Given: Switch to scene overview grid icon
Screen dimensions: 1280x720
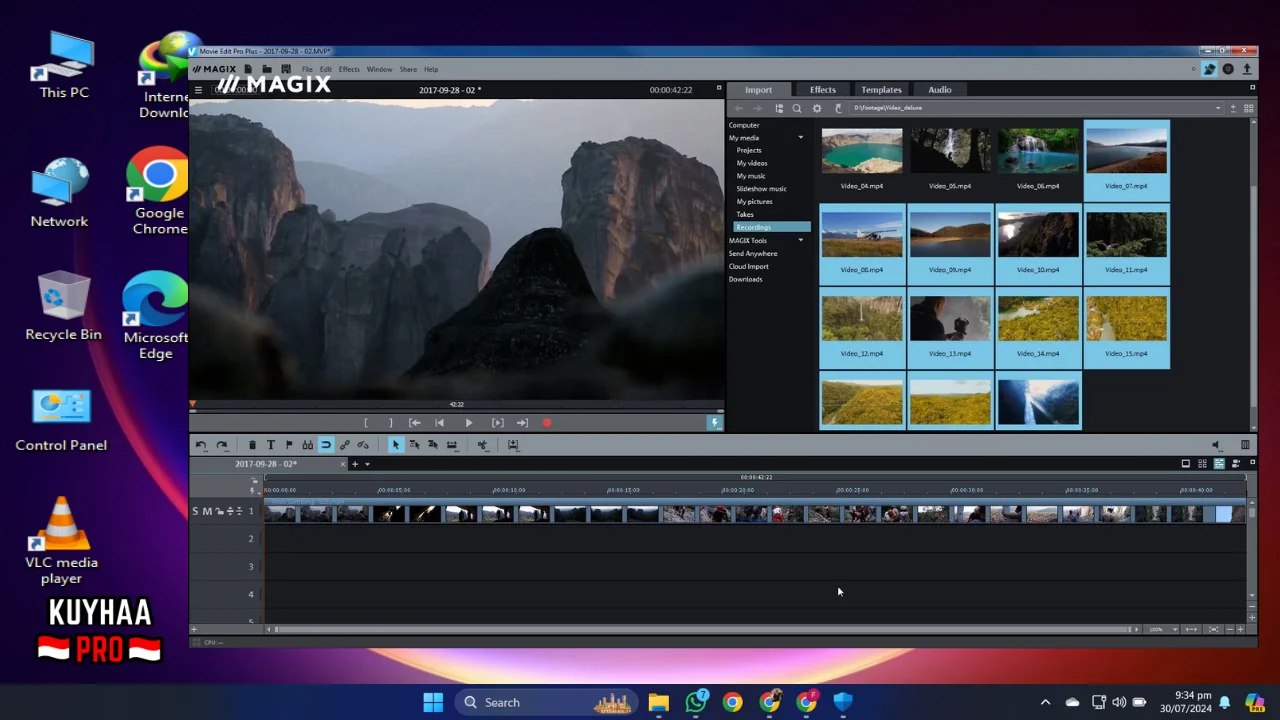Looking at the screenshot, I should pos(1203,464).
